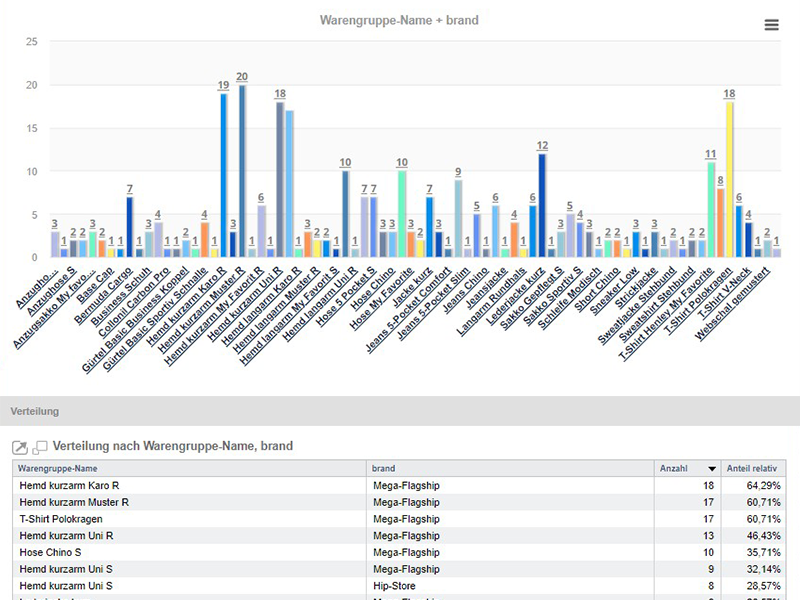The image size is (800, 600).
Task: Open the chart hamburger context menu
Action: [771, 24]
